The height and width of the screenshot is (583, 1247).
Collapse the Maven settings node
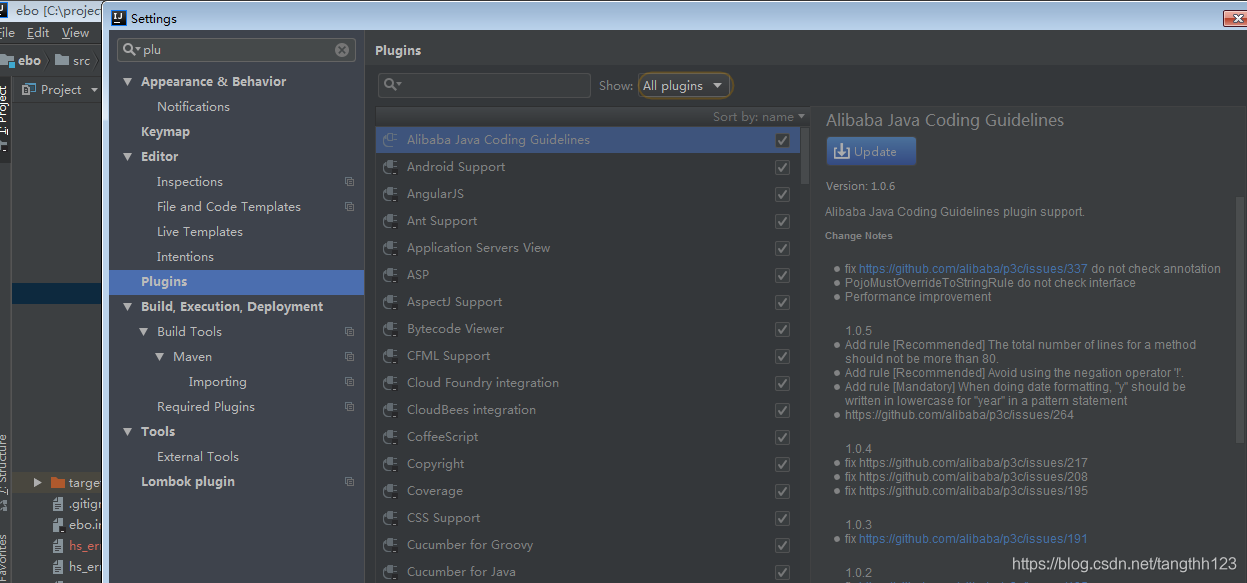pos(160,357)
